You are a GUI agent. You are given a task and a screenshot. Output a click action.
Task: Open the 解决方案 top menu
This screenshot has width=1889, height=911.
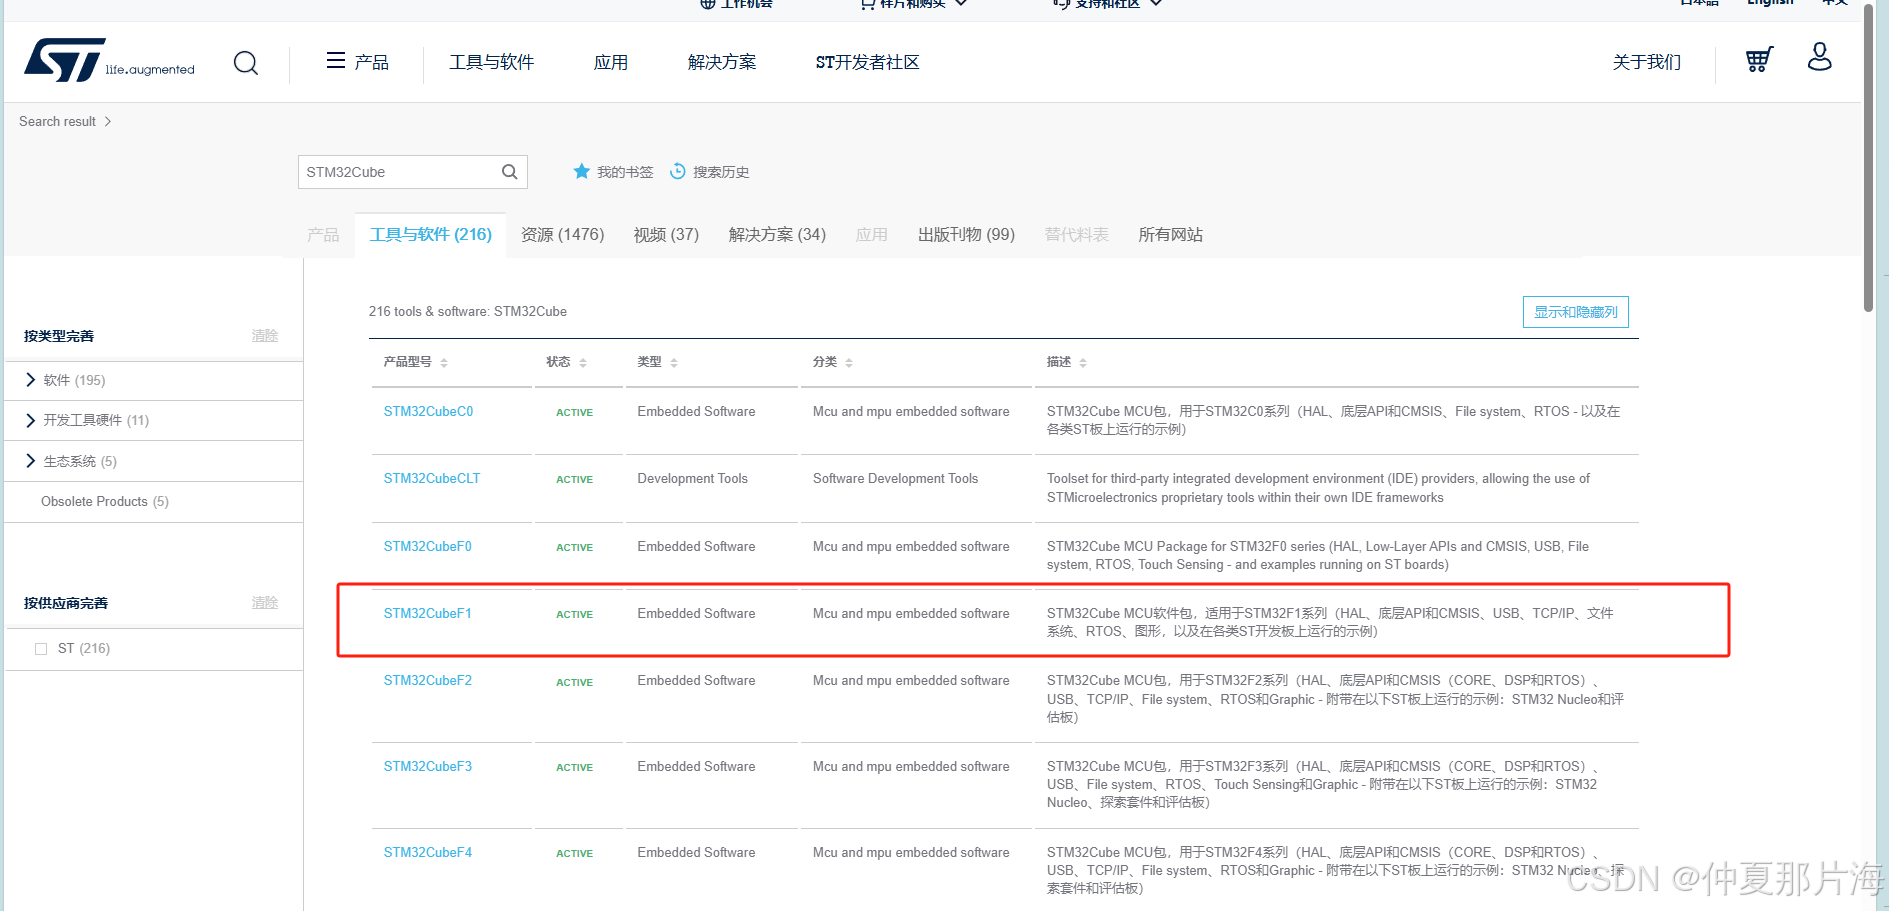pyautogui.click(x=722, y=62)
